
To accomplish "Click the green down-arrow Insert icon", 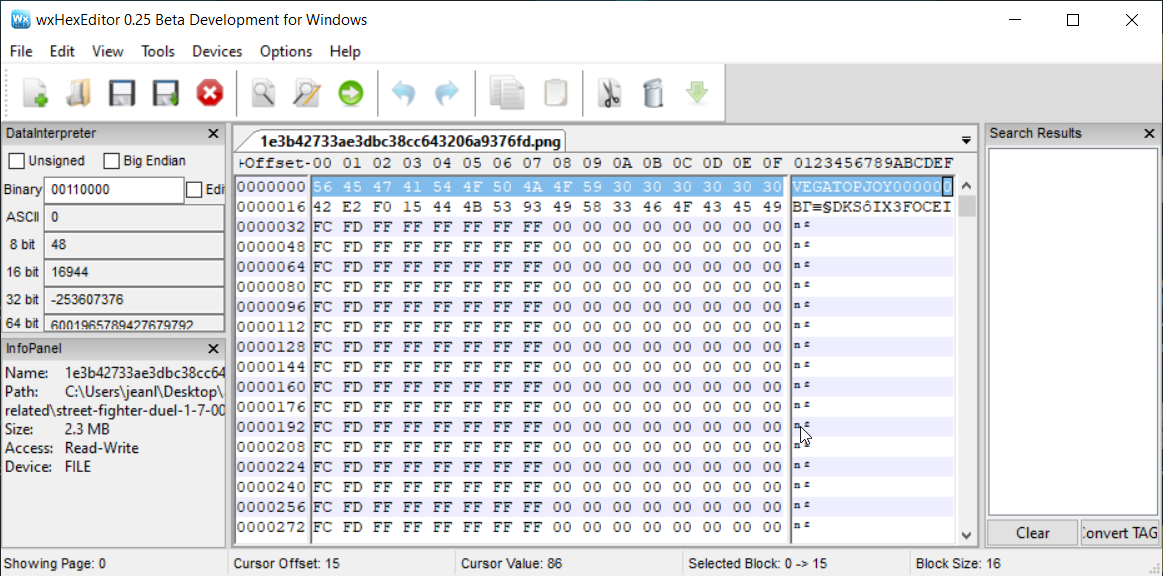I will click(x=696, y=93).
